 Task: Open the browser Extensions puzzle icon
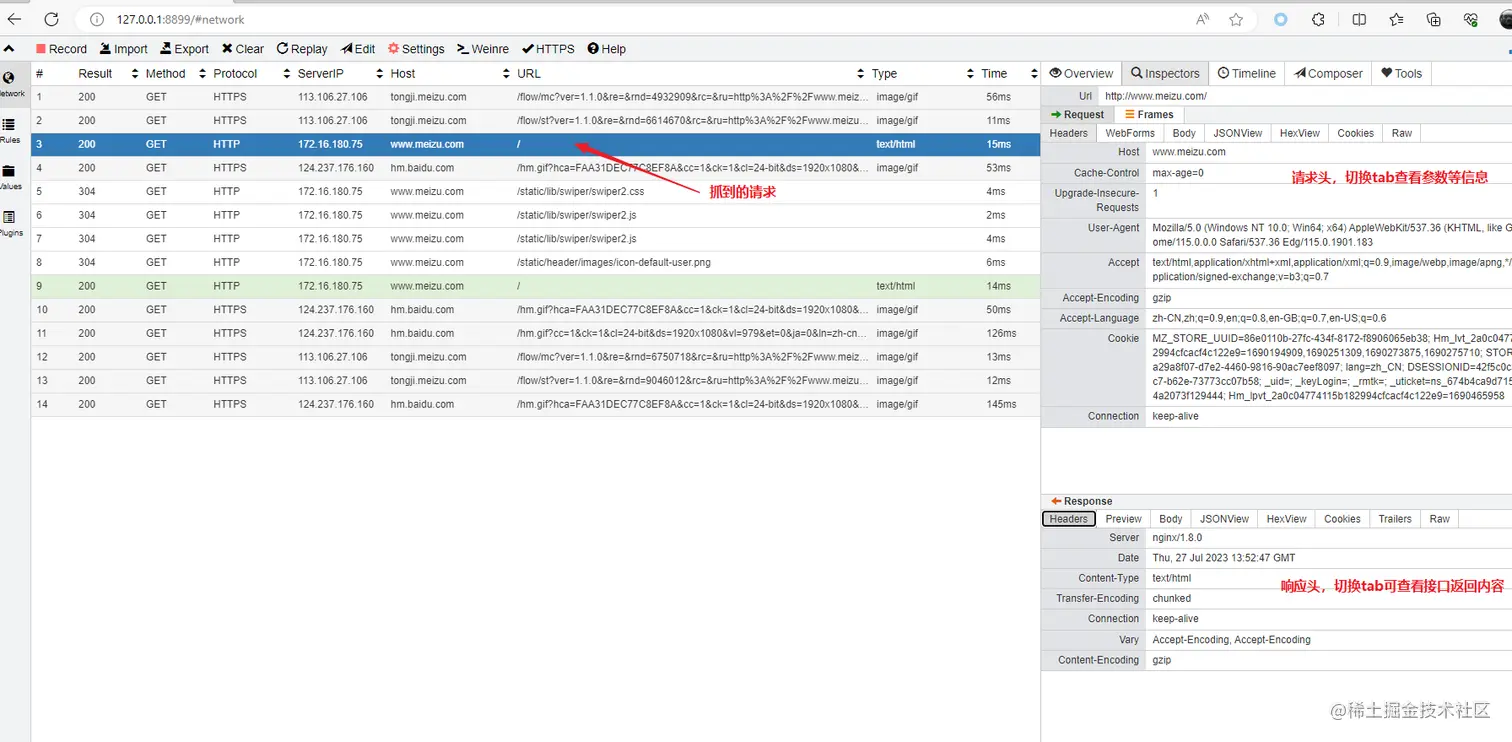point(1318,19)
